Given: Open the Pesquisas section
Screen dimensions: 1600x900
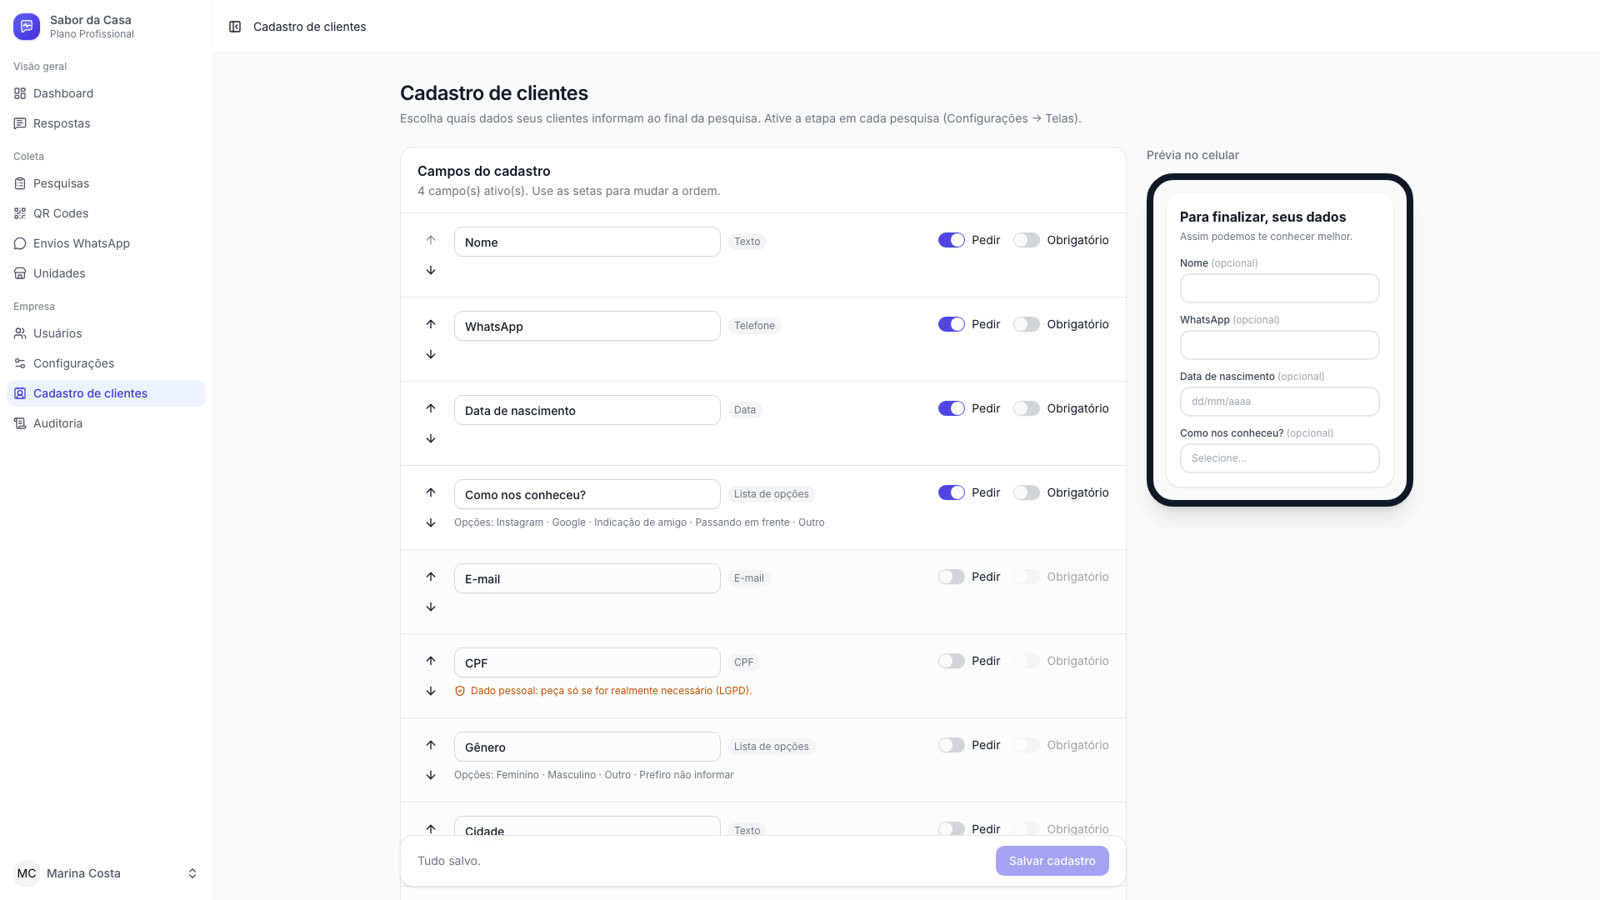Looking at the screenshot, I should point(106,183).
